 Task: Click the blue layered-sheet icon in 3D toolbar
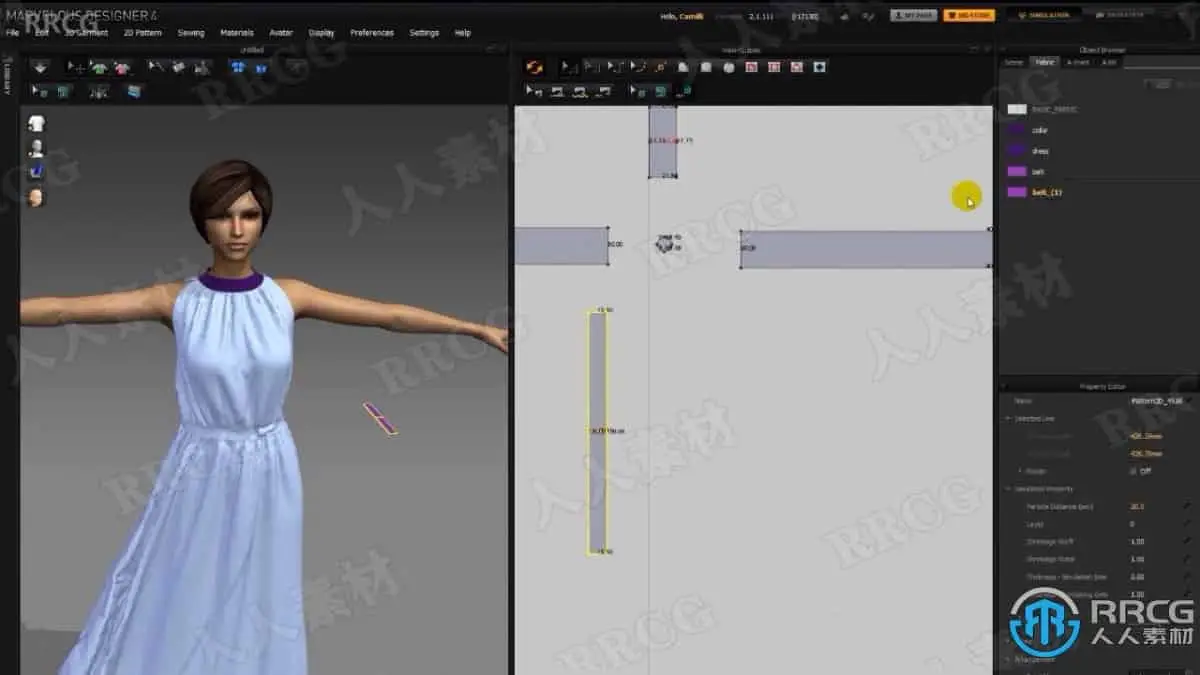134,91
